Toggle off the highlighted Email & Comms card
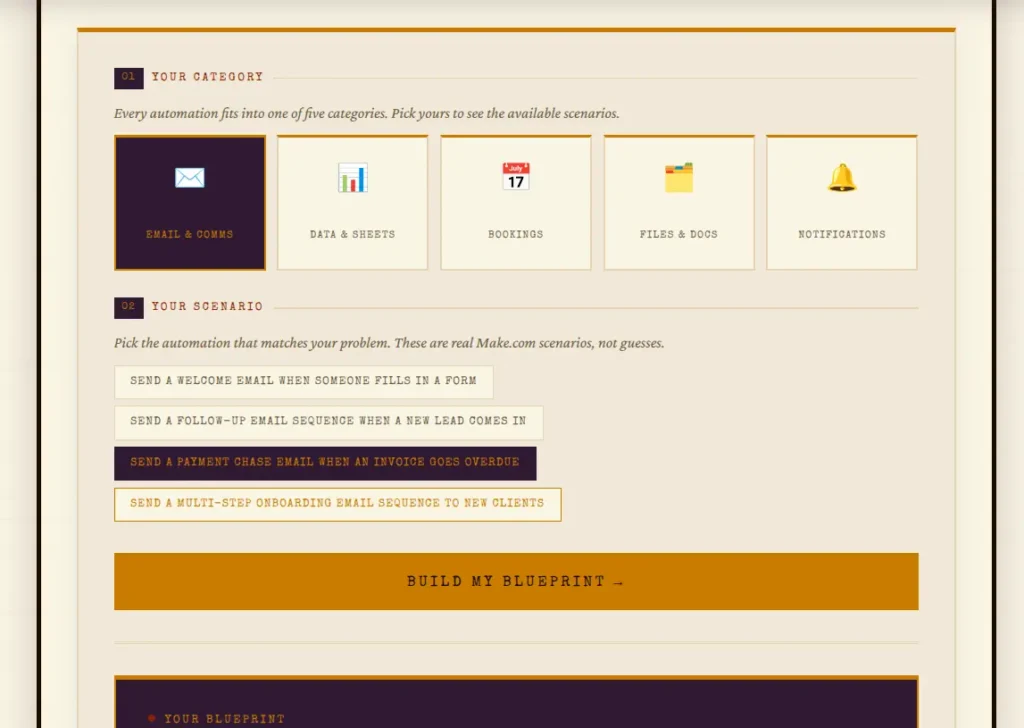Viewport: 1024px width, 728px height. click(x=190, y=202)
